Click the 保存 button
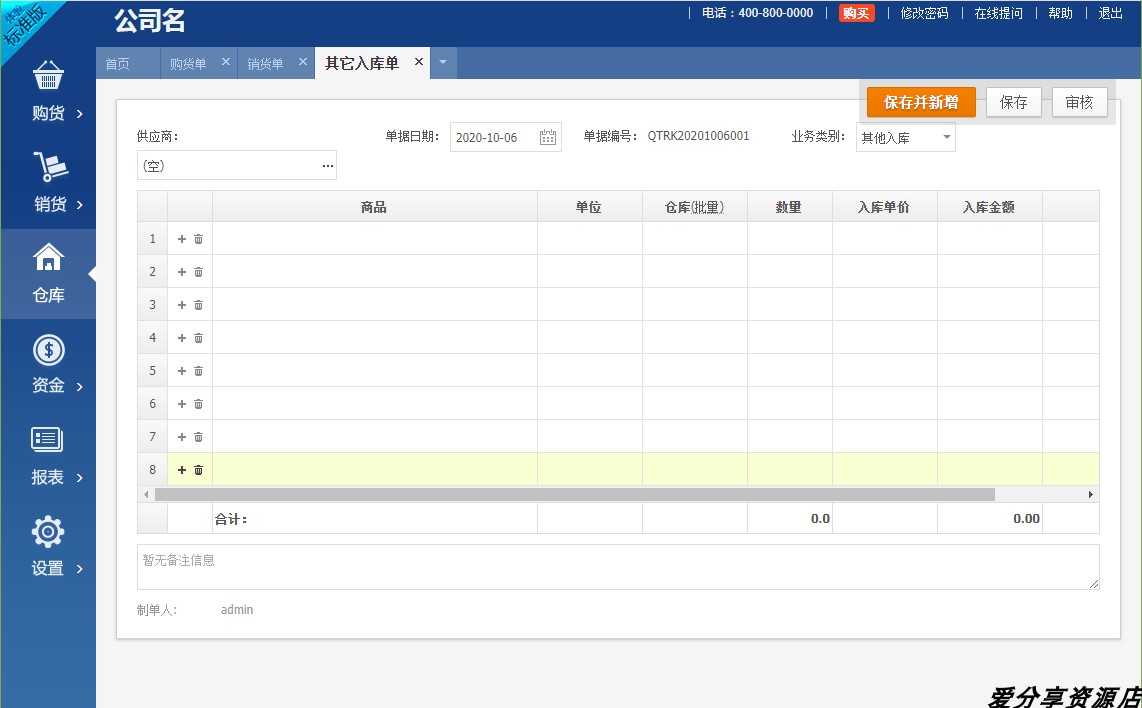The height and width of the screenshot is (708, 1142). click(1014, 102)
